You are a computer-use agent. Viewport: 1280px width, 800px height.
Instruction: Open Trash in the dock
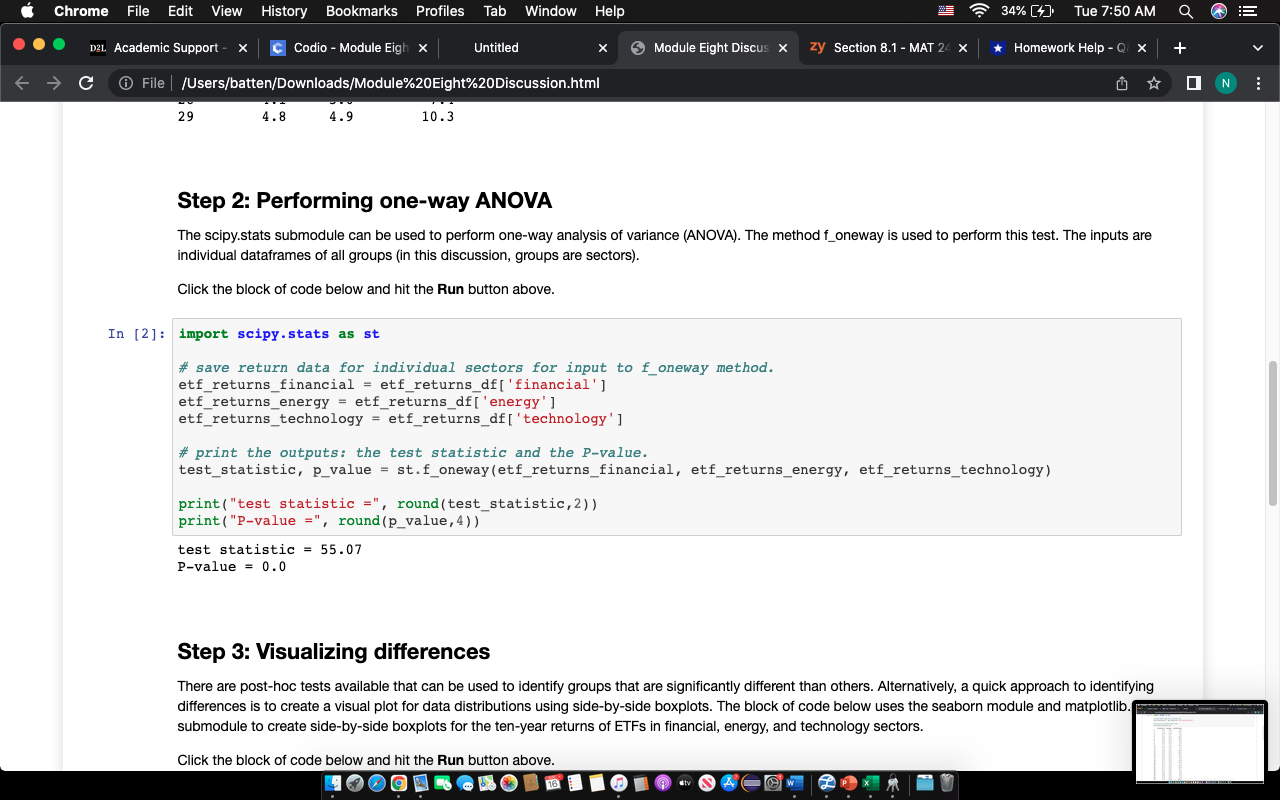946,783
